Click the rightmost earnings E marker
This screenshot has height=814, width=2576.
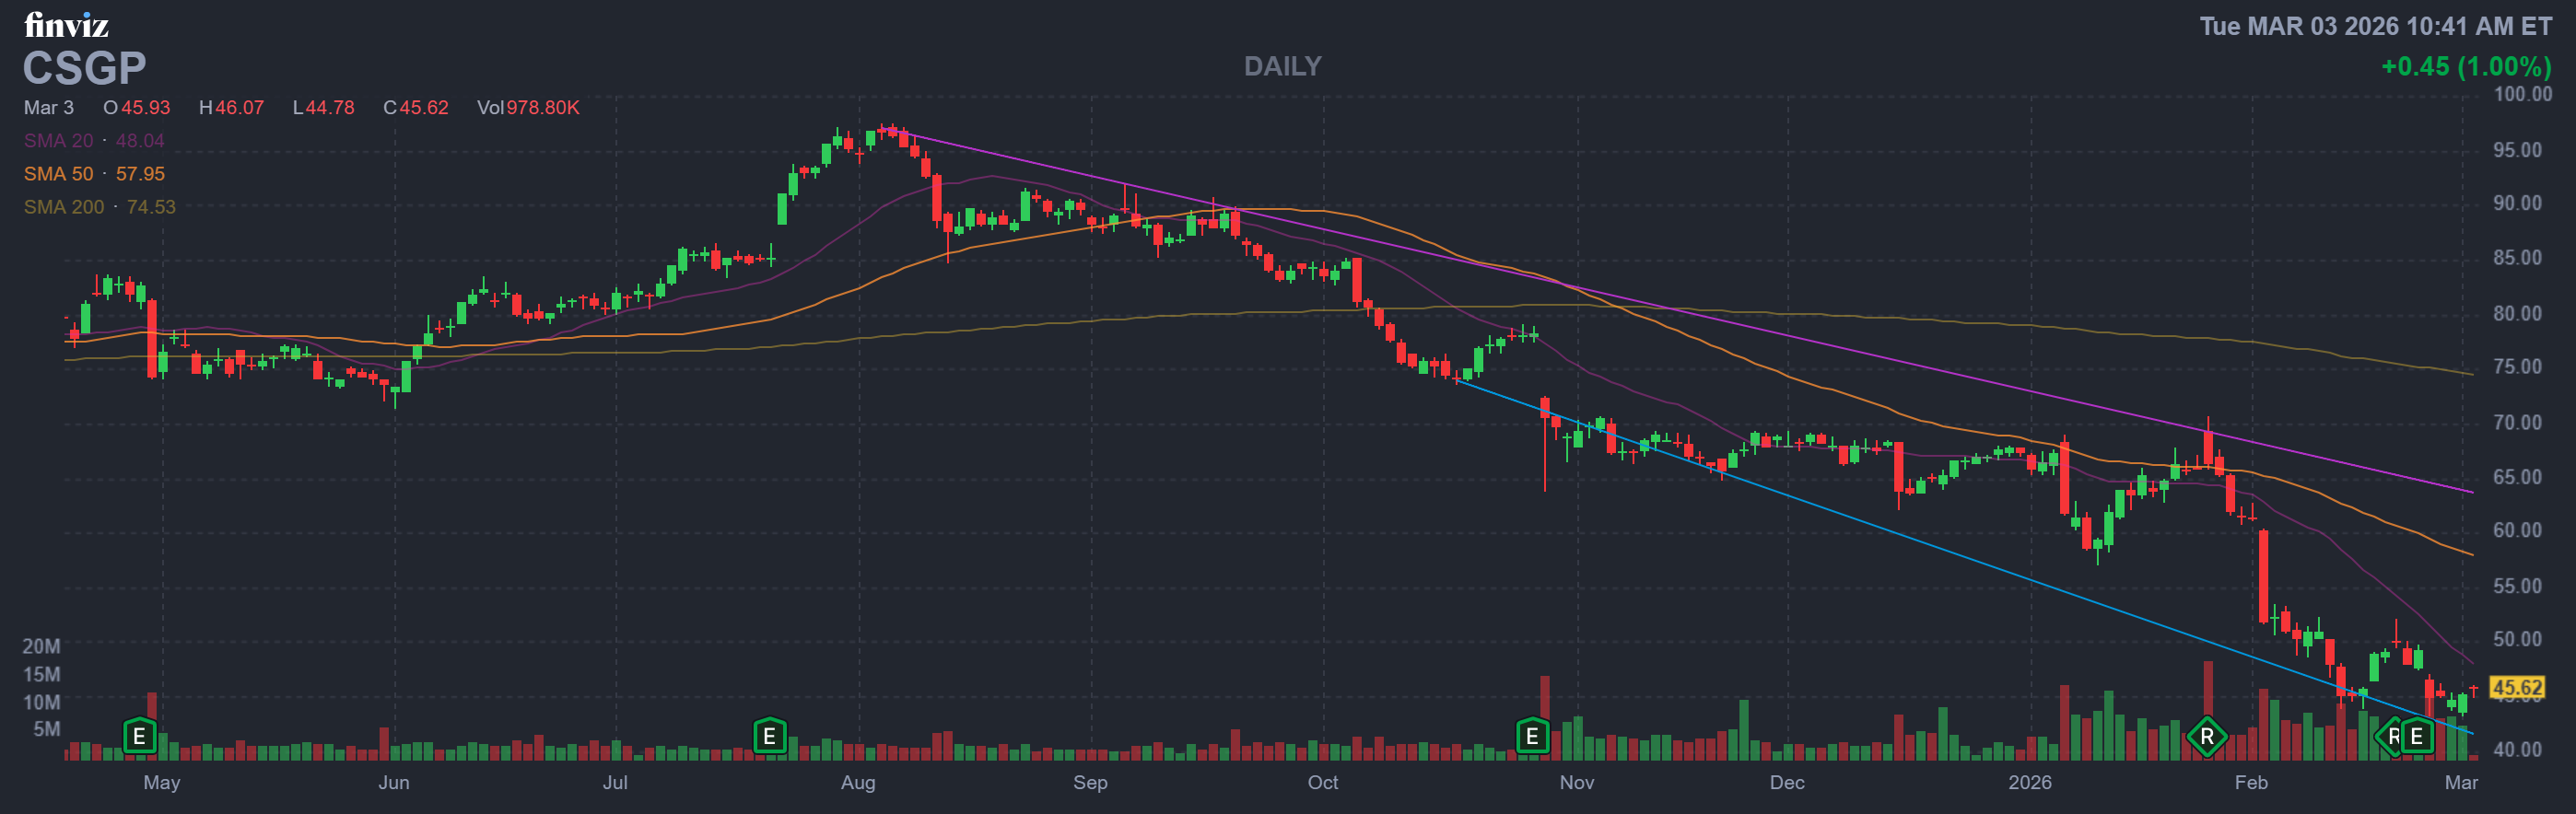click(x=2416, y=737)
